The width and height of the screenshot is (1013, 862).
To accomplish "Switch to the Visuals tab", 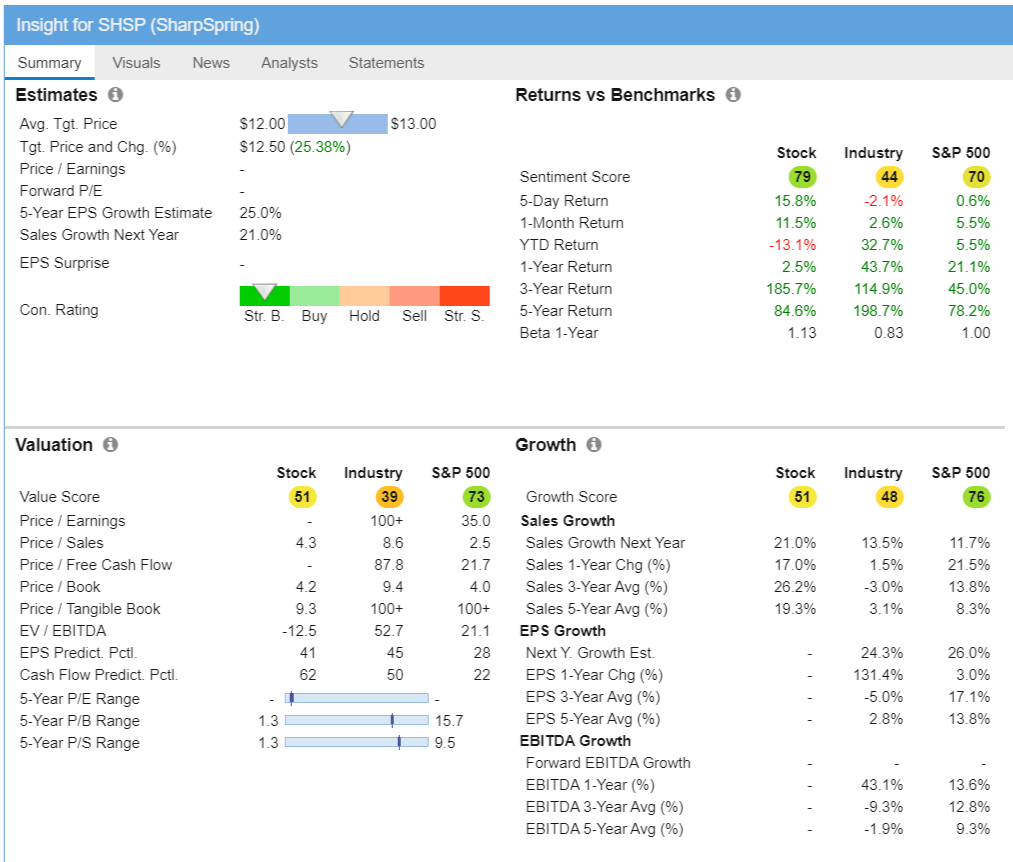I will point(136,62).
